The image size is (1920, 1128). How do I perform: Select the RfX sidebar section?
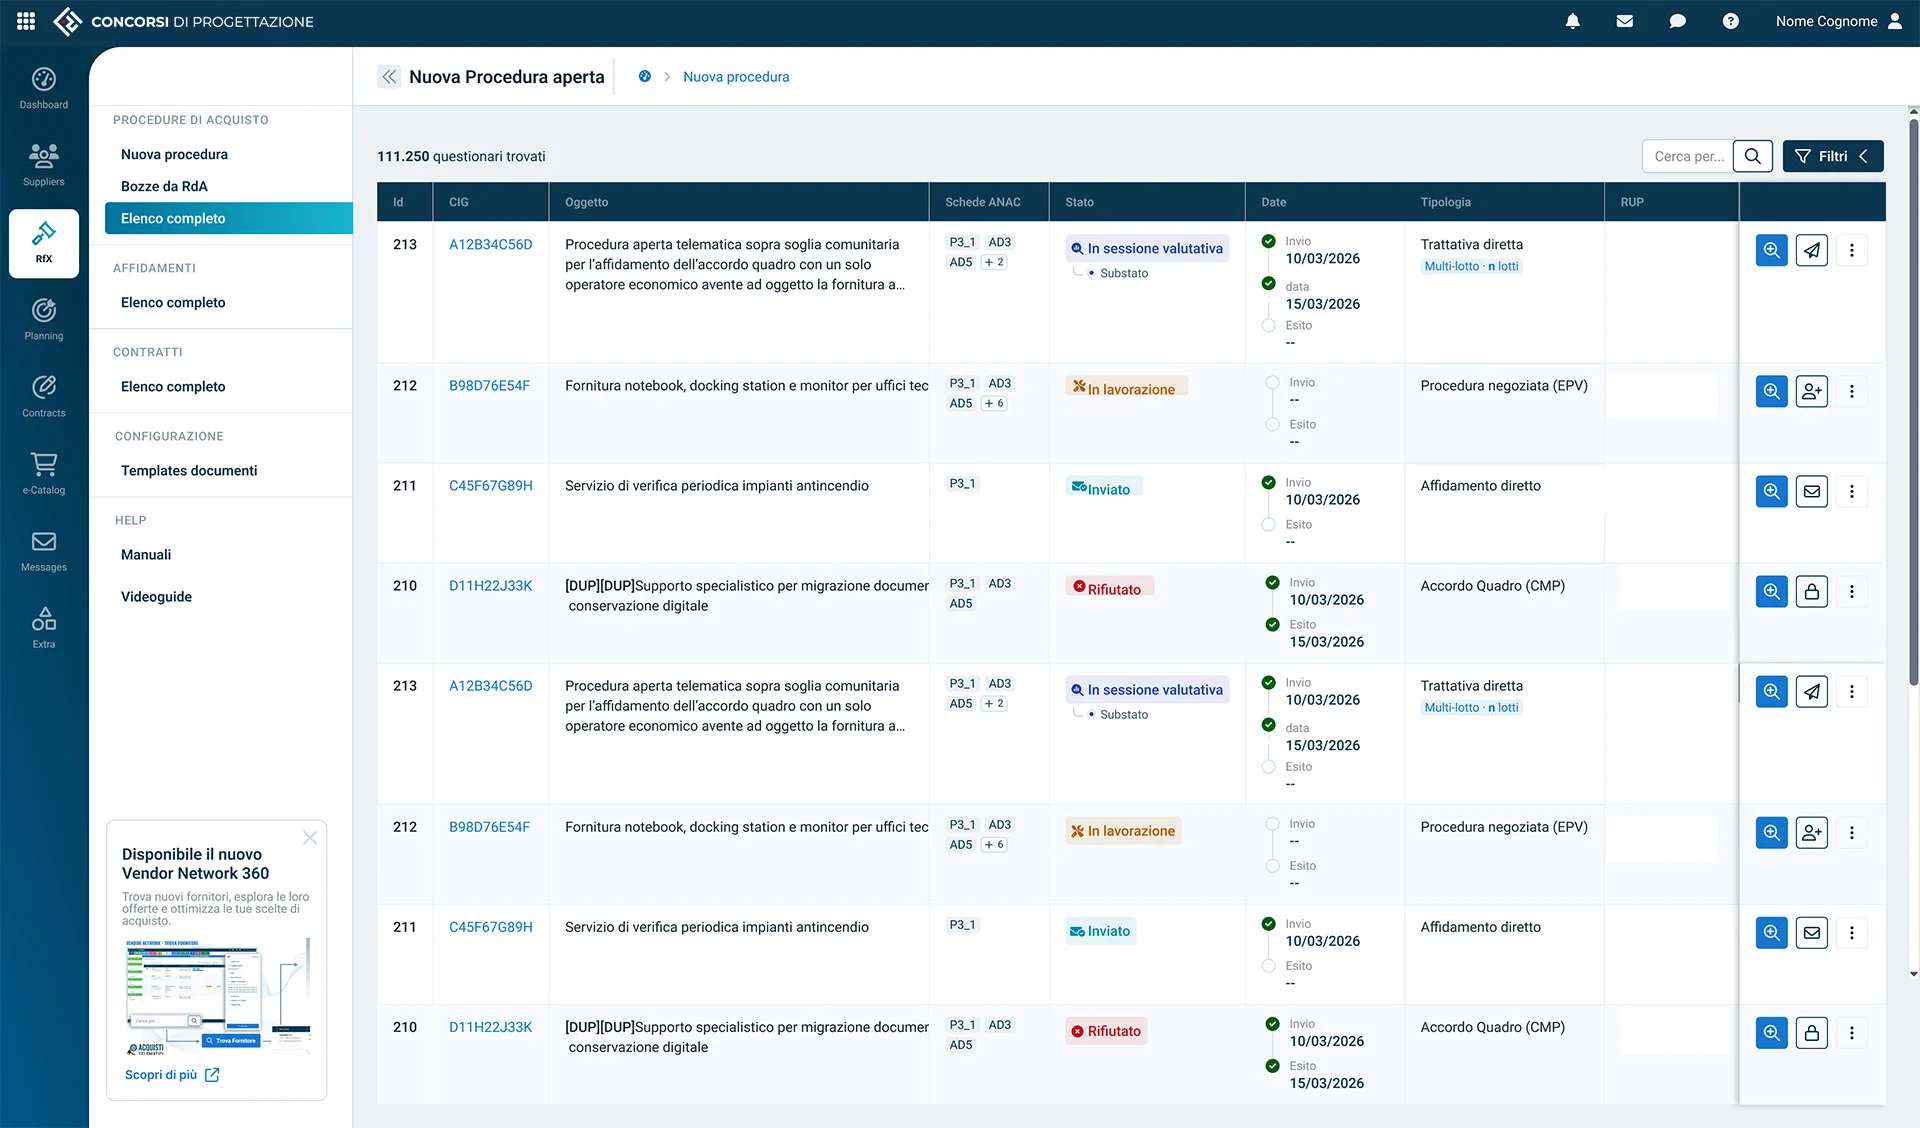coord(44,243)
